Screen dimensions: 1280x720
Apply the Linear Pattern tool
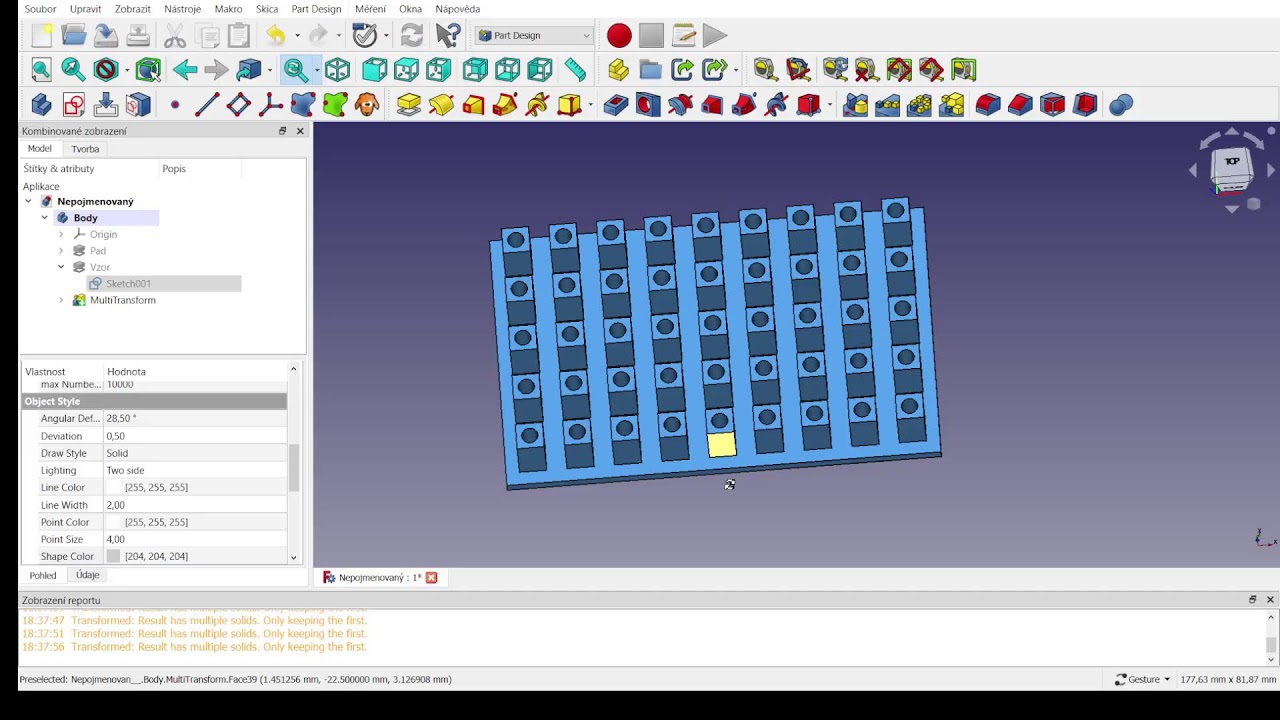click(887, 105)
